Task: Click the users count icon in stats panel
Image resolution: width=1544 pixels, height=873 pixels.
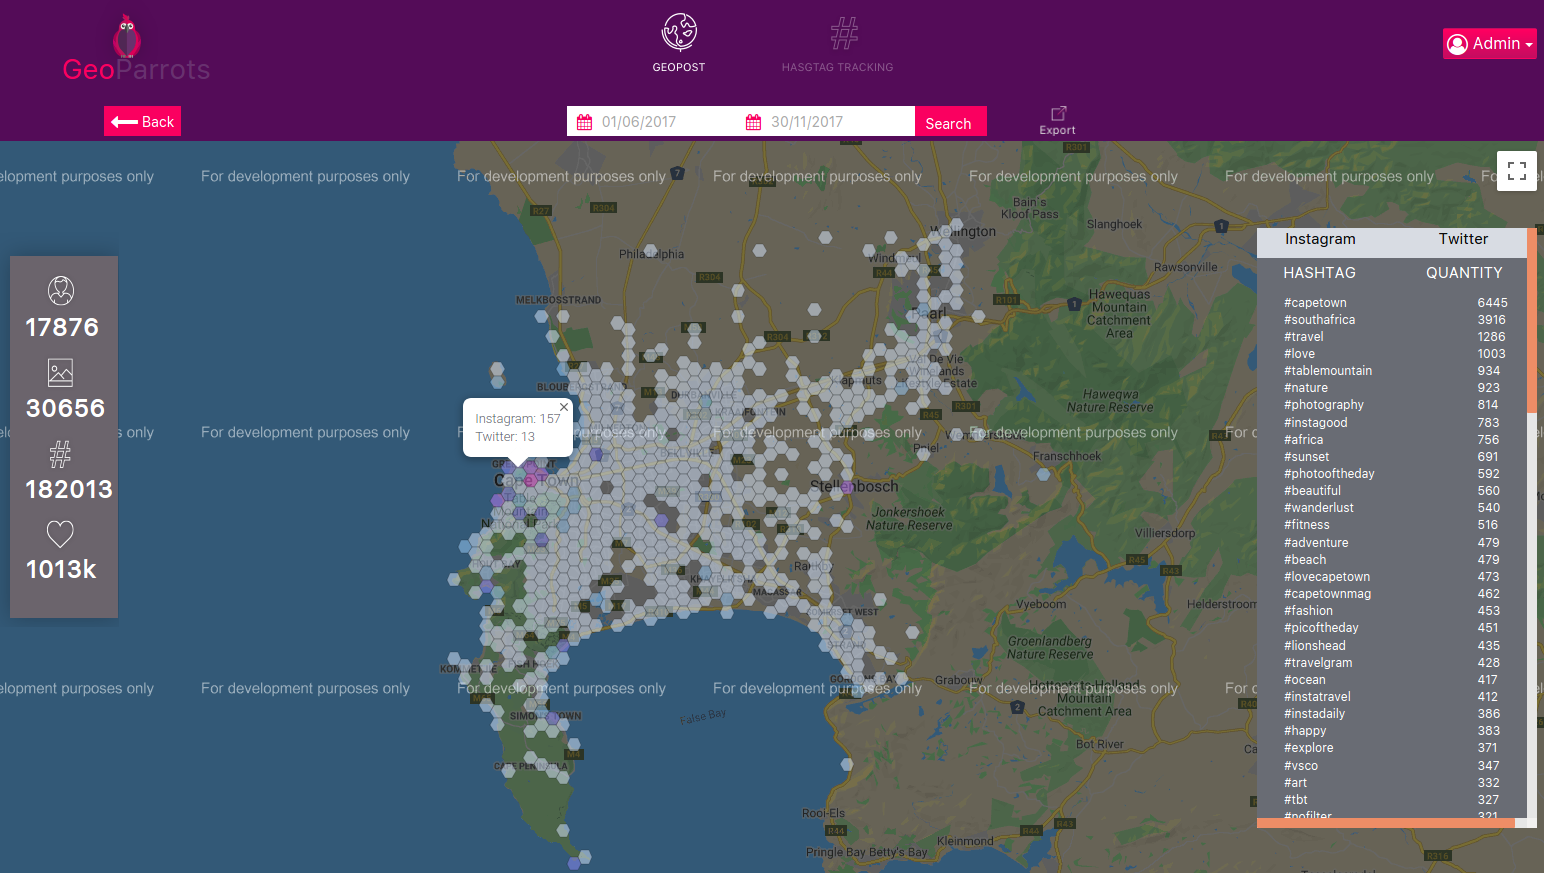Action: [61, 291]
